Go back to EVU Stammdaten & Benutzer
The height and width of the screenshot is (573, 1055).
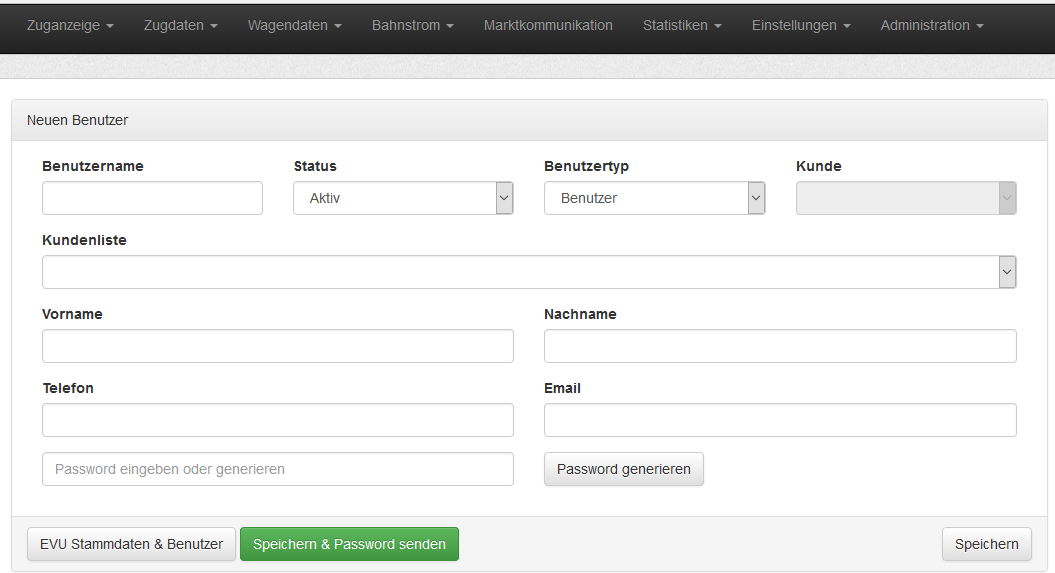click(x=131, y=544)
